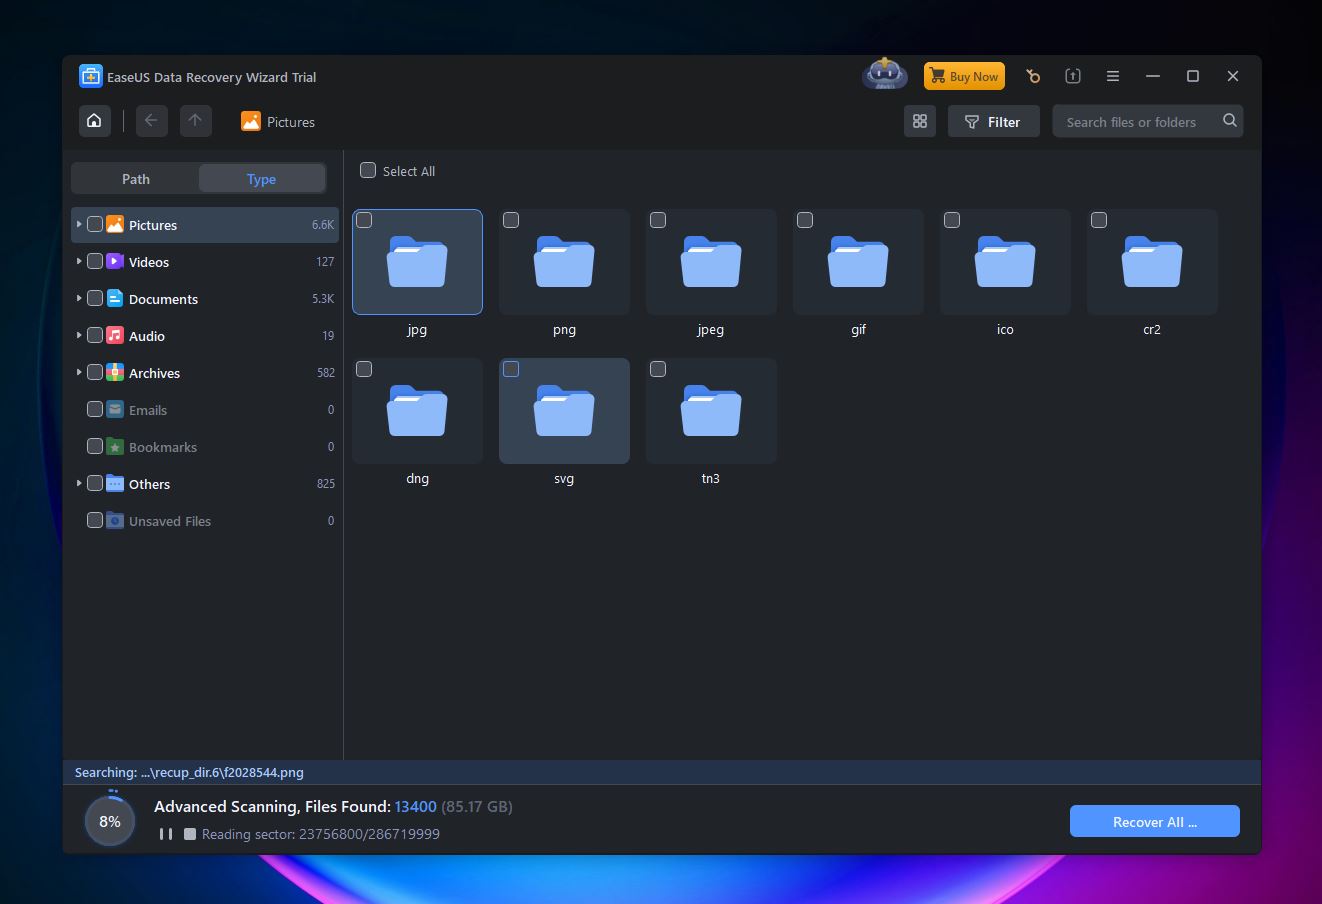This screenshot has height=904, width=1322.
Task: Switch to grid view layout icon
Action: [920, 121]
